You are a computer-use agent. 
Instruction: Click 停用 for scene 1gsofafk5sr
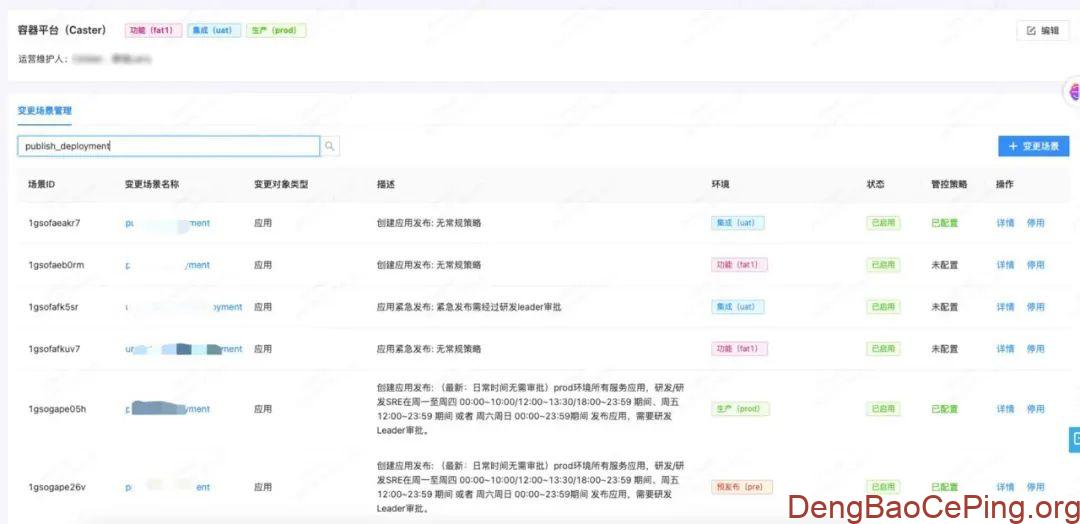tap(1035, 307)
